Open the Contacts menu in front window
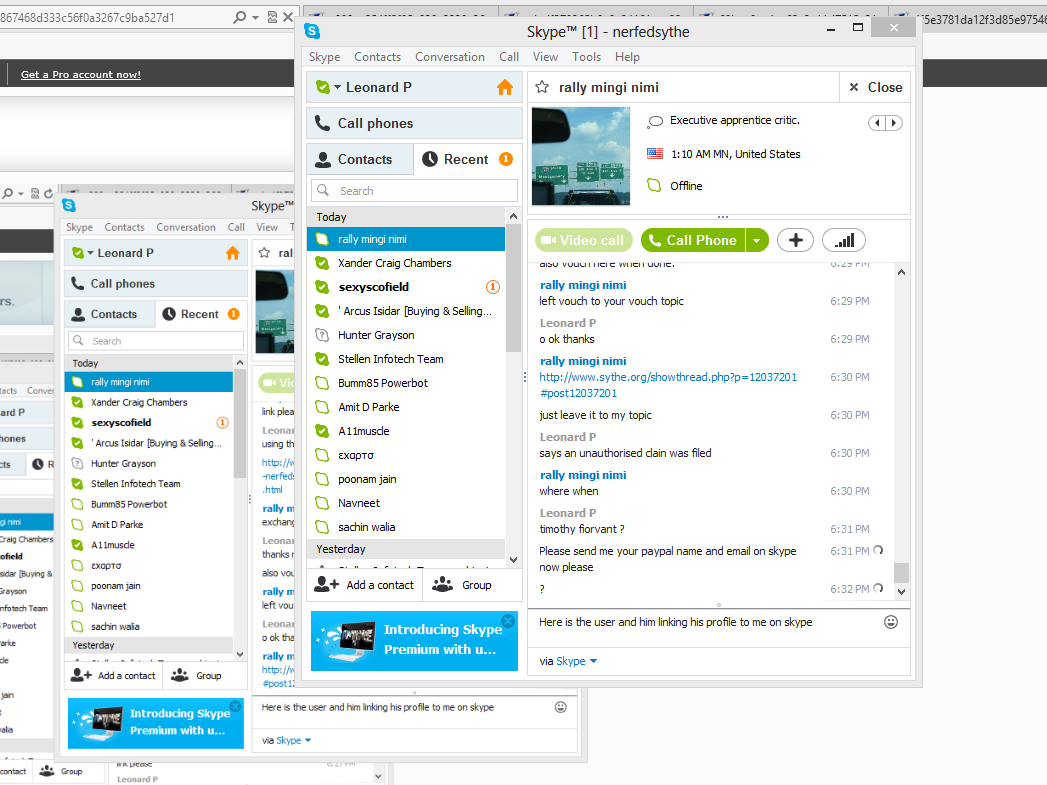The image size is (1047, 785). [377, 57]
